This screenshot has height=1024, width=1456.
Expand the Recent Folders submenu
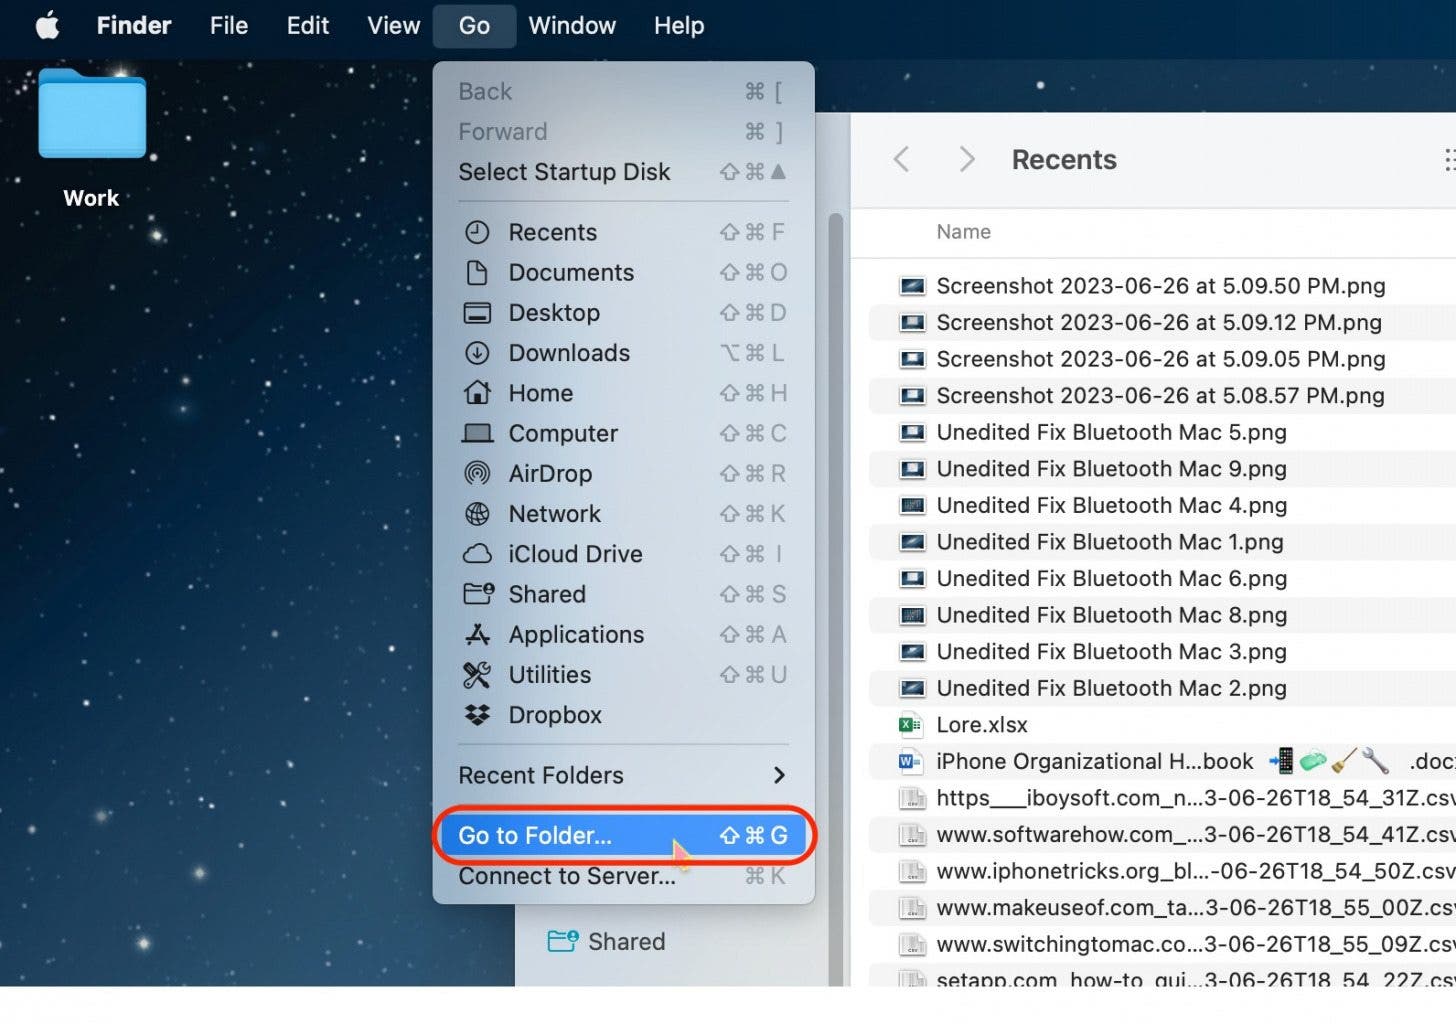(622, 775)
